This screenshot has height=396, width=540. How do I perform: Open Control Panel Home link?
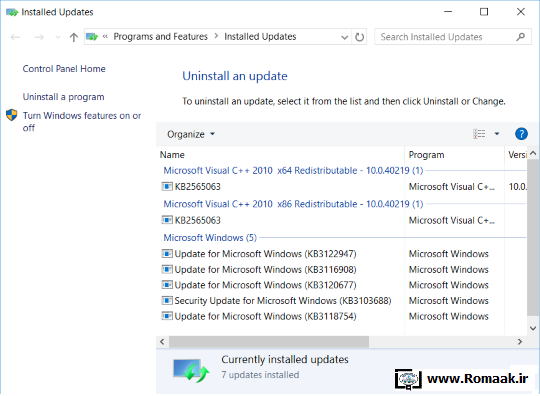pyautogui.click(x=64, y=69)
